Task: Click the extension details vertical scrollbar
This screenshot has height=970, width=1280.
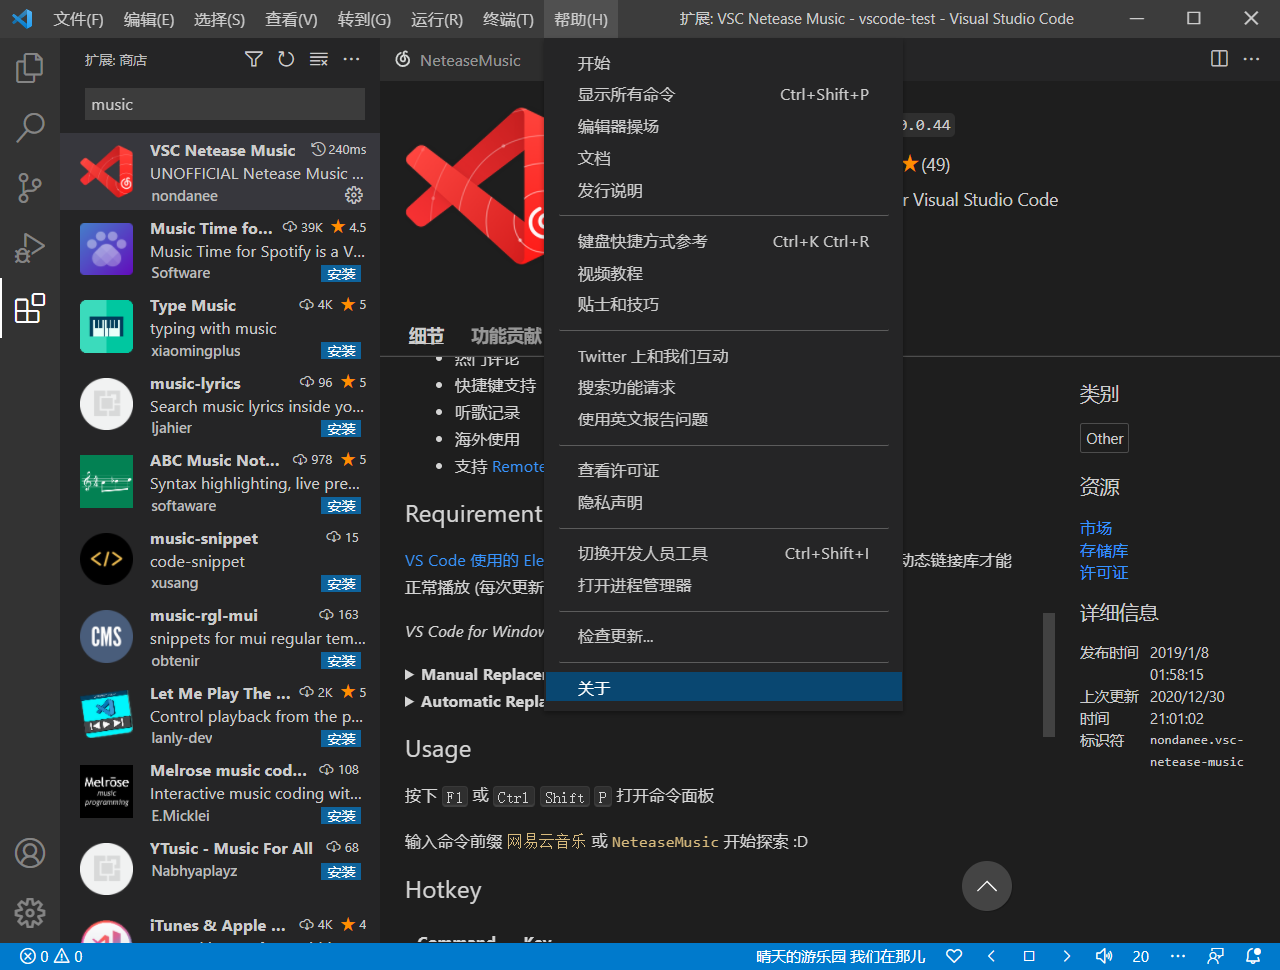Action: (x=1049, y=675)
